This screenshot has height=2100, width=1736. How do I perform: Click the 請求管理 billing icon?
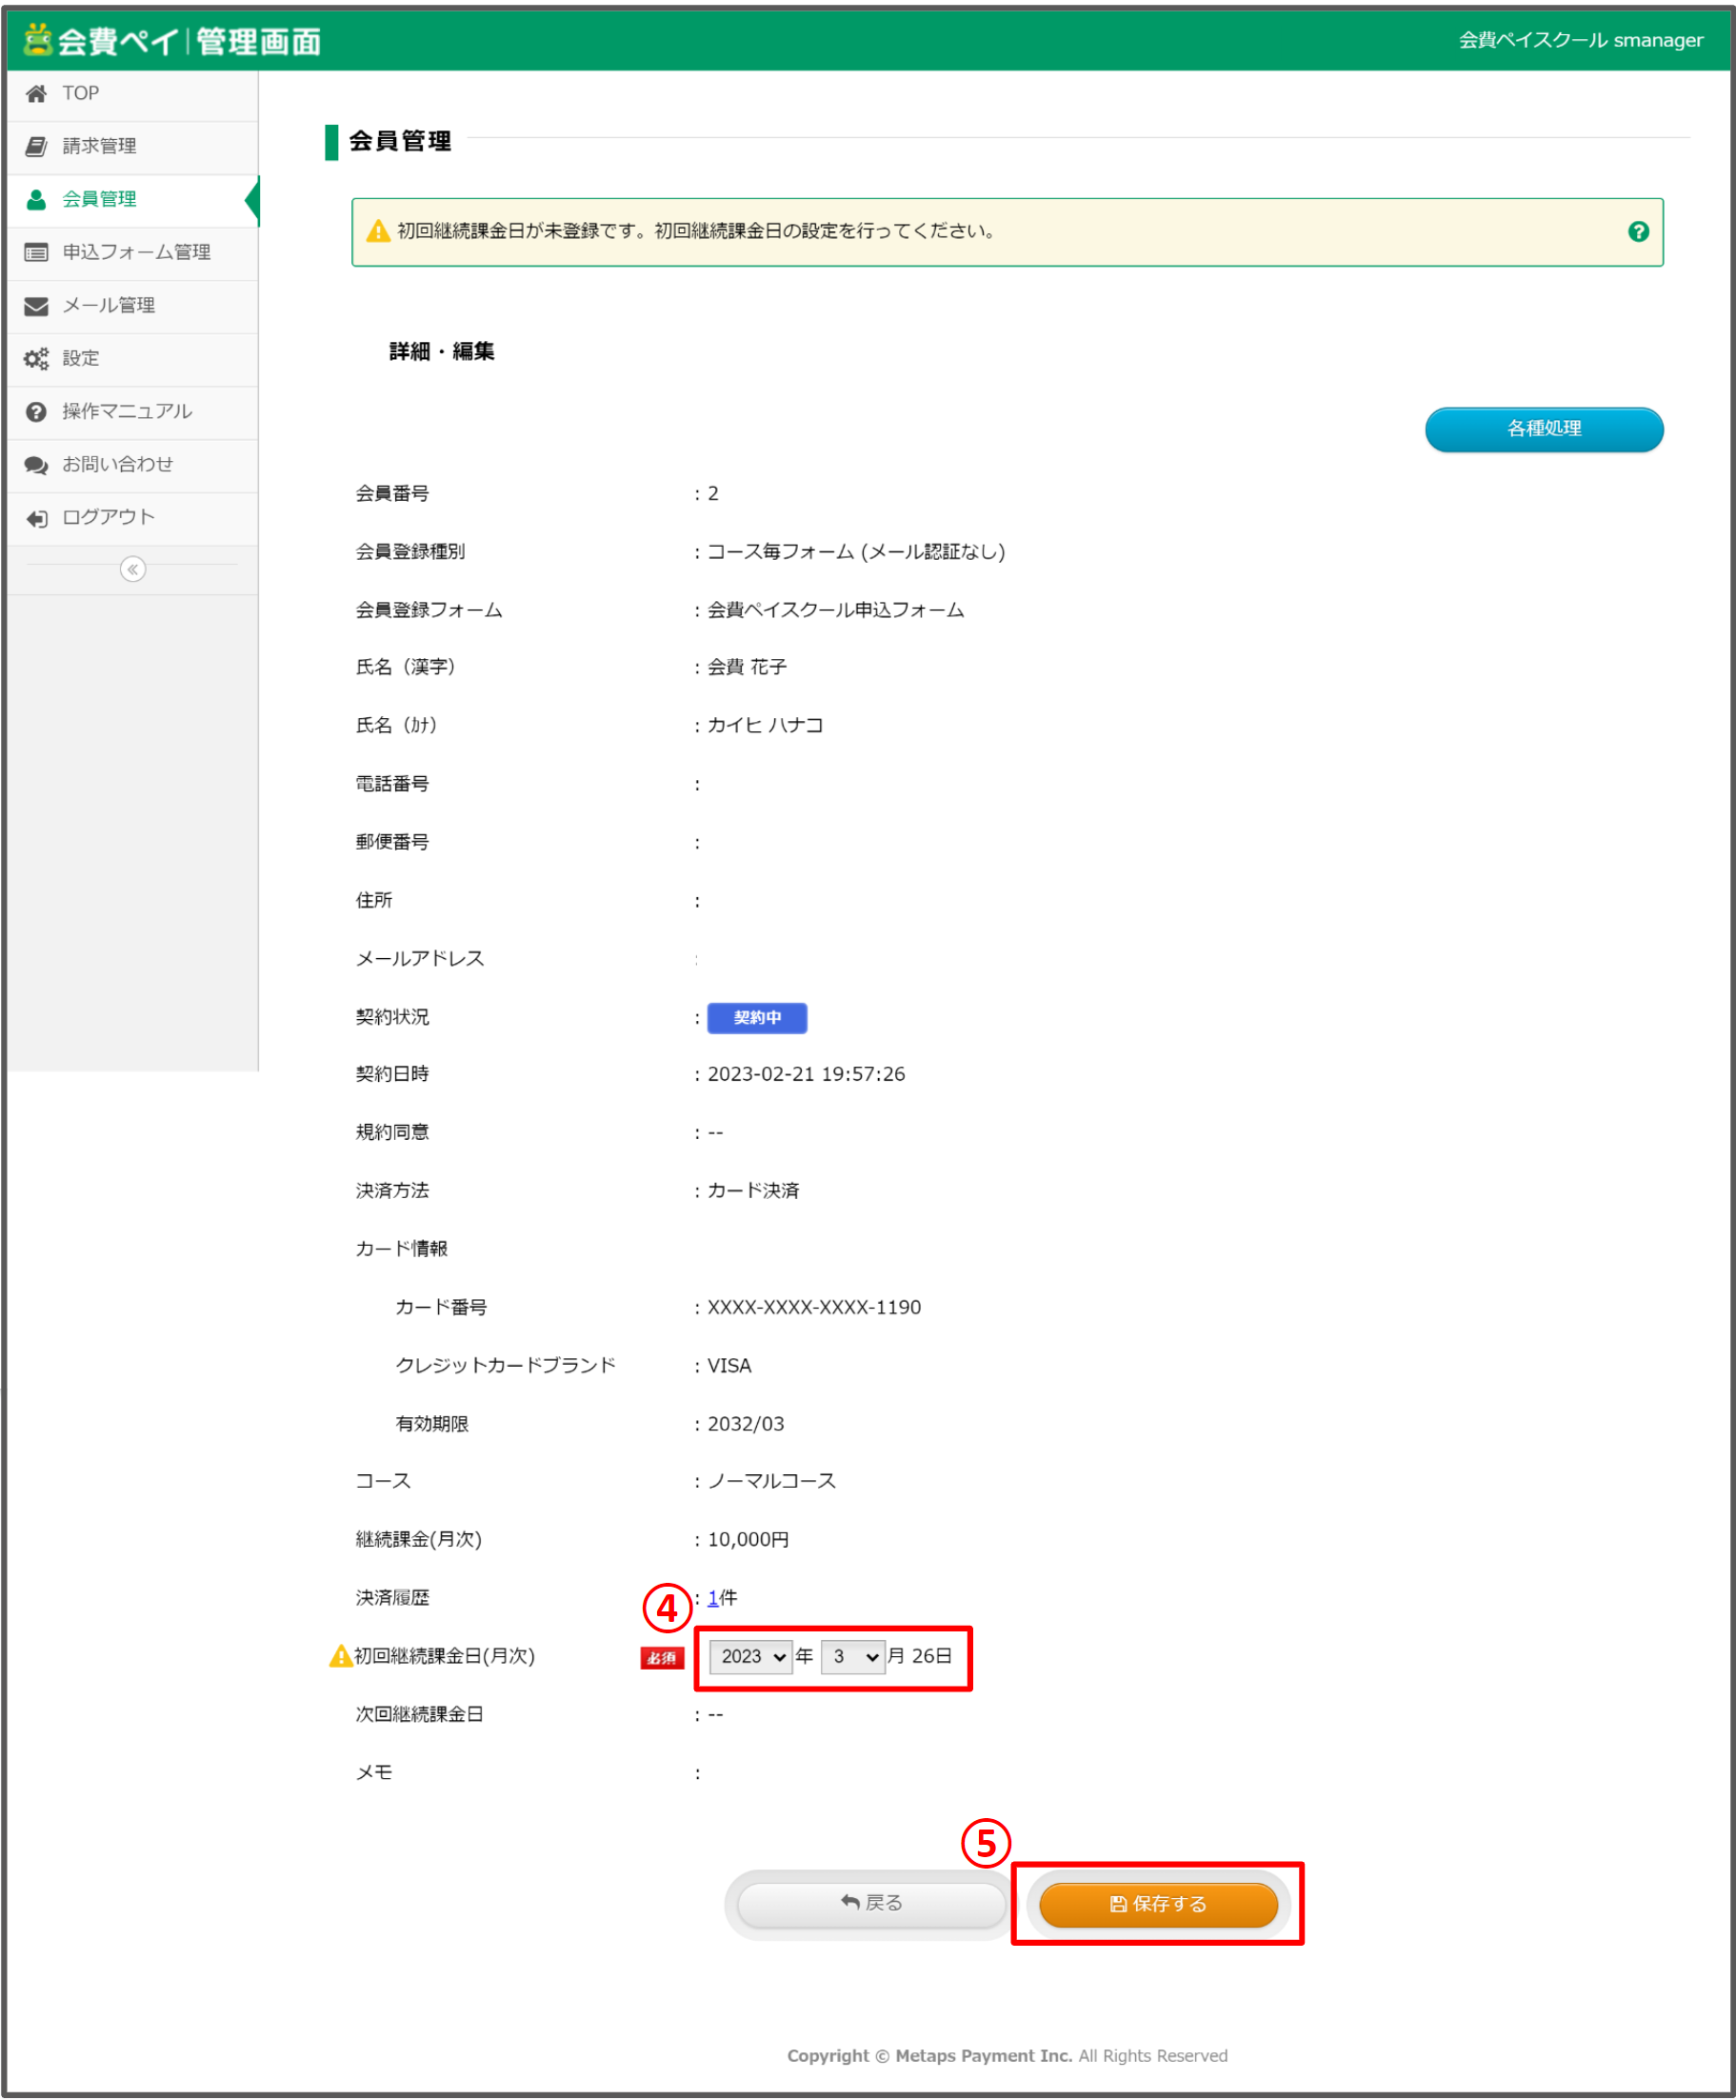point(37,147)
